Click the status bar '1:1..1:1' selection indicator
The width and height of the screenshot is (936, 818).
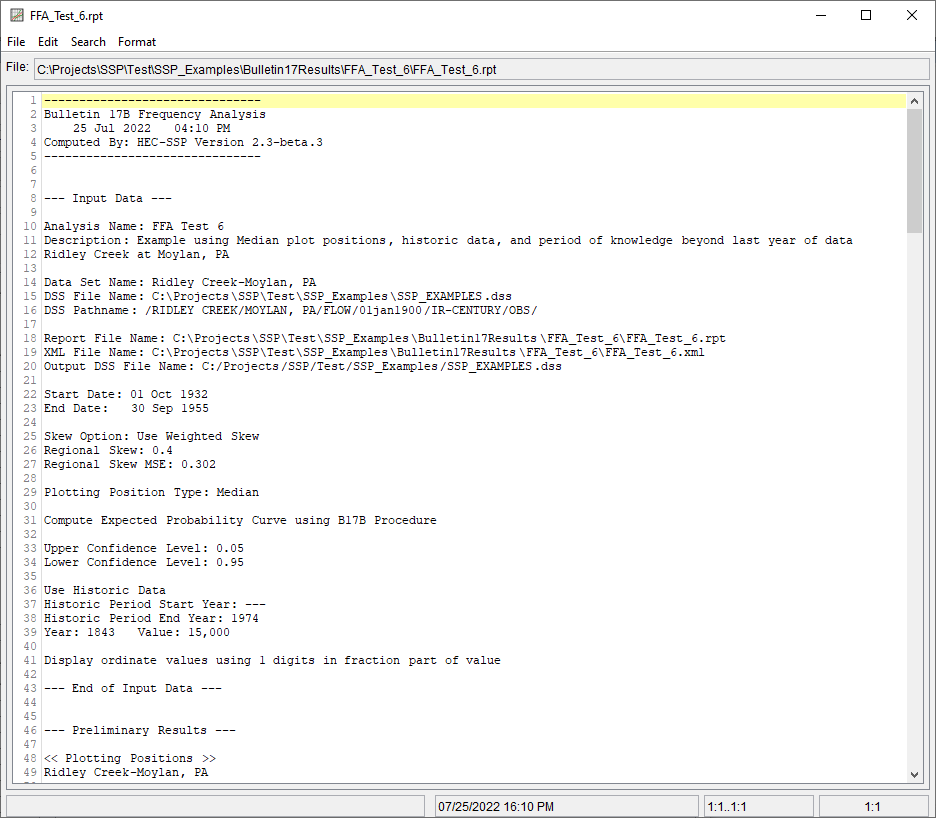click(727, 807)
